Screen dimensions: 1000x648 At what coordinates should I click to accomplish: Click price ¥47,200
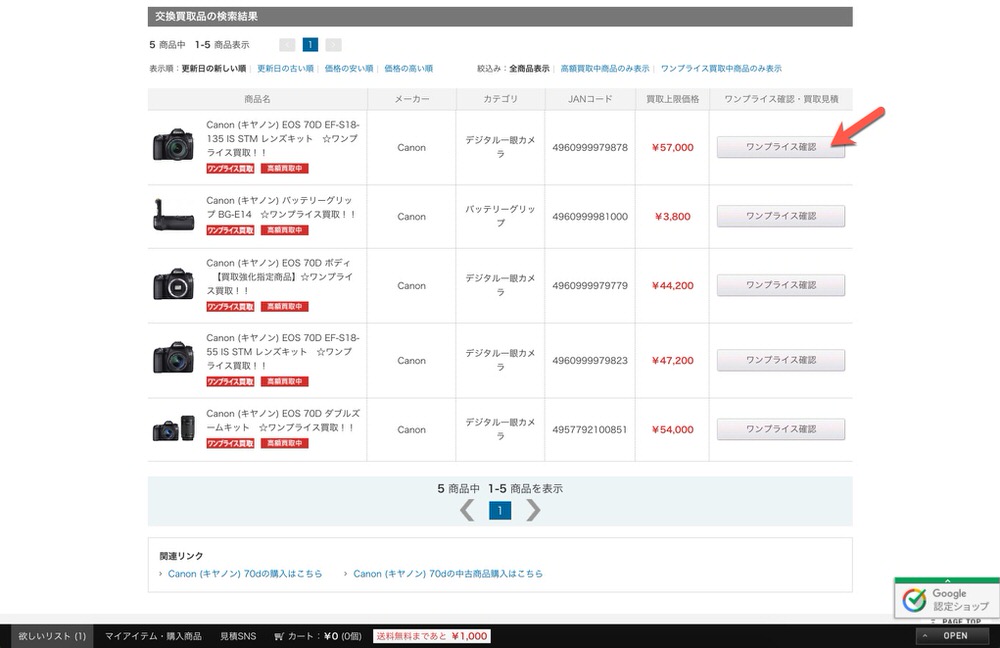[x=672, y=360]
